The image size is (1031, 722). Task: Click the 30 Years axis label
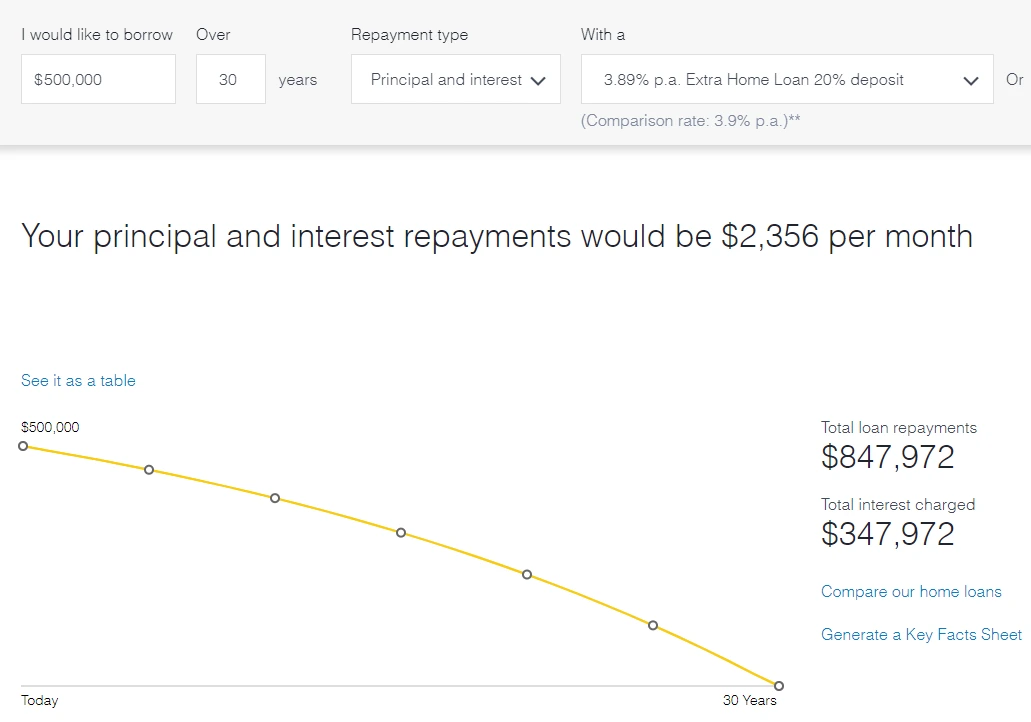(x=749, y=701)
